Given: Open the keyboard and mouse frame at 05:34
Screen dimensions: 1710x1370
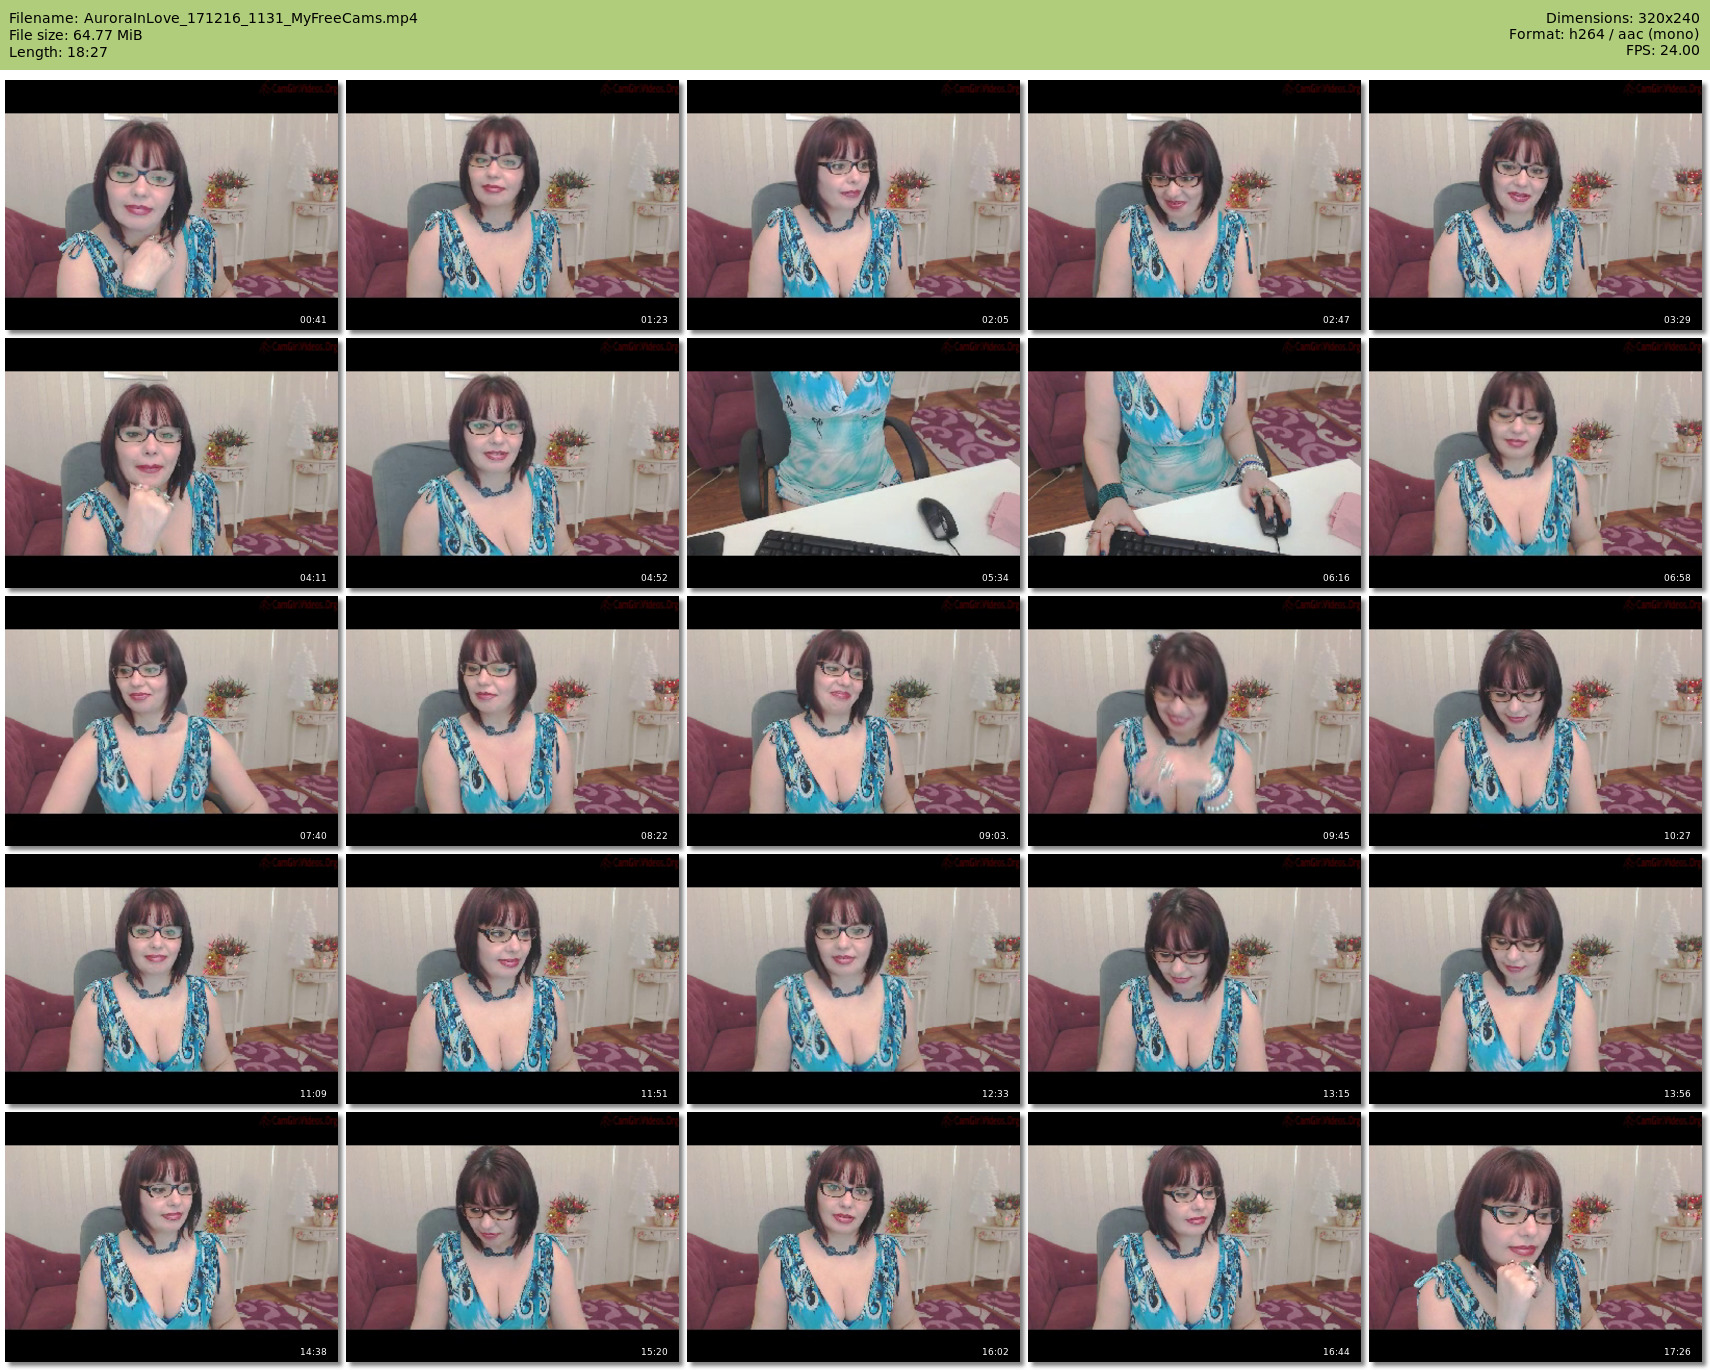Looking at the screenshot, I should pyautogui.click(x=853, y=463).
